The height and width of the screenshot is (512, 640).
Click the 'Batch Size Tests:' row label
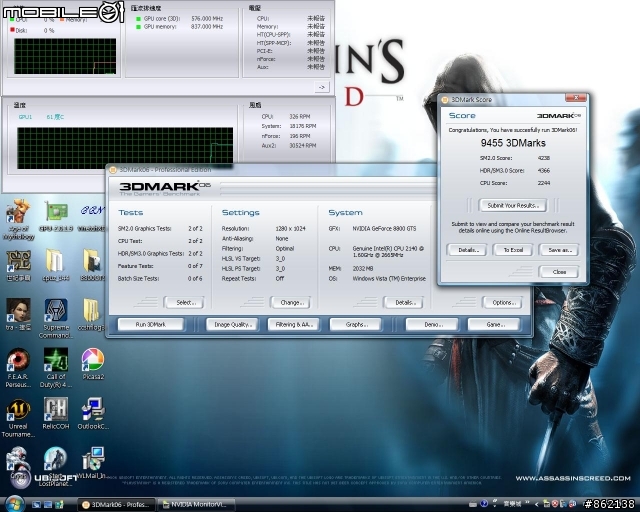[x=138, y=278]
